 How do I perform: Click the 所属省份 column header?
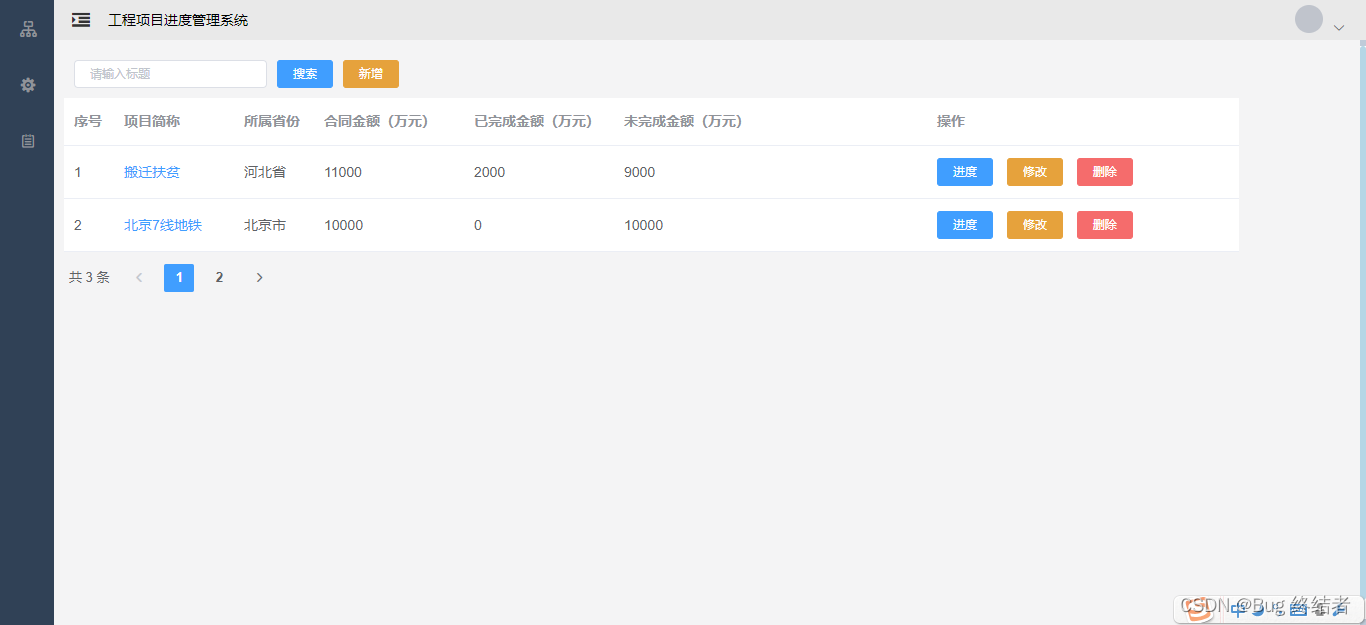click(x=272, y=121)
